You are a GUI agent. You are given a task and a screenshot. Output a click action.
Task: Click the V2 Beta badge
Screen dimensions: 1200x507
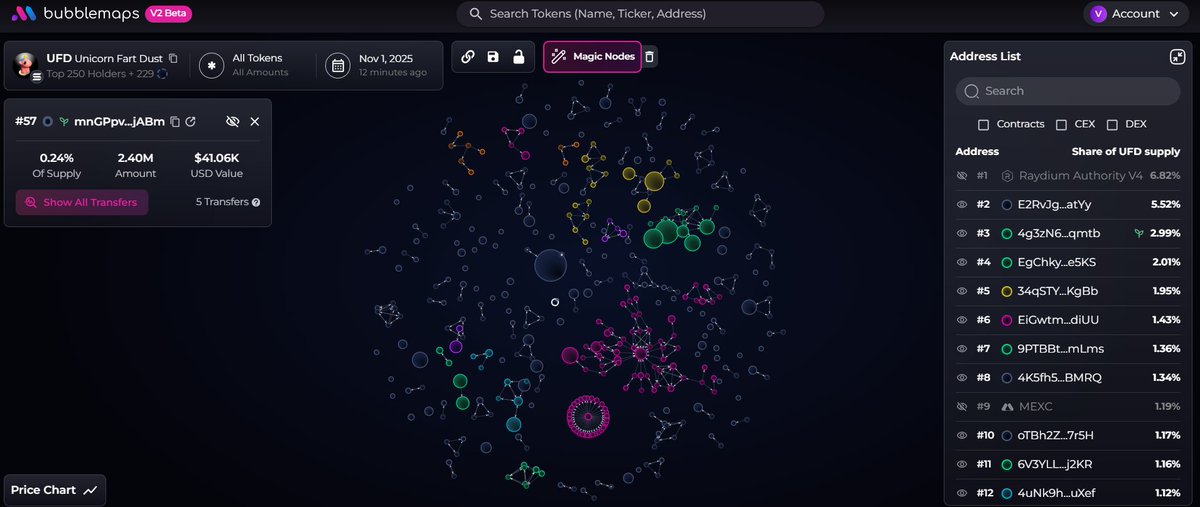click(x=168, y=14)
